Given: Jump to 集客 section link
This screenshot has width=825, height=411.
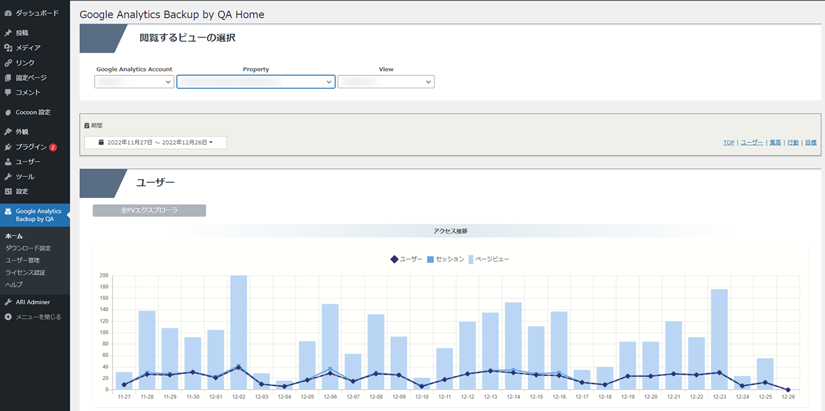Looking at the screenshot, I should pyautogui.click(x=775, y=143).
